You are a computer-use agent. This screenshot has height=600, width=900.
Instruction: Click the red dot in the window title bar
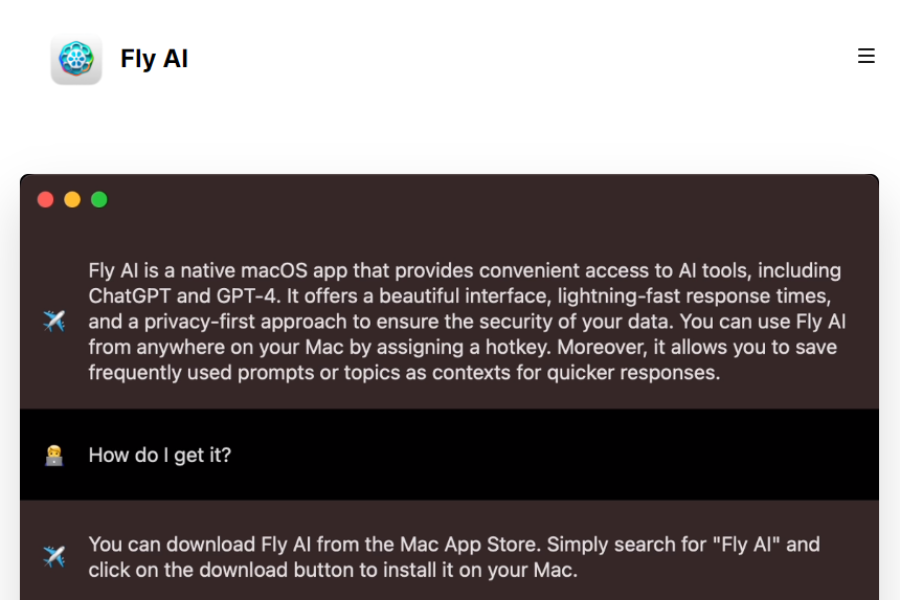pos(45,199)
